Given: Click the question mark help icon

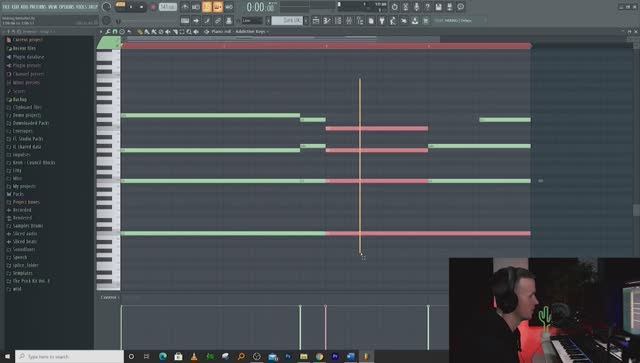Looking at the screenshot, I should tap(427, 7).
